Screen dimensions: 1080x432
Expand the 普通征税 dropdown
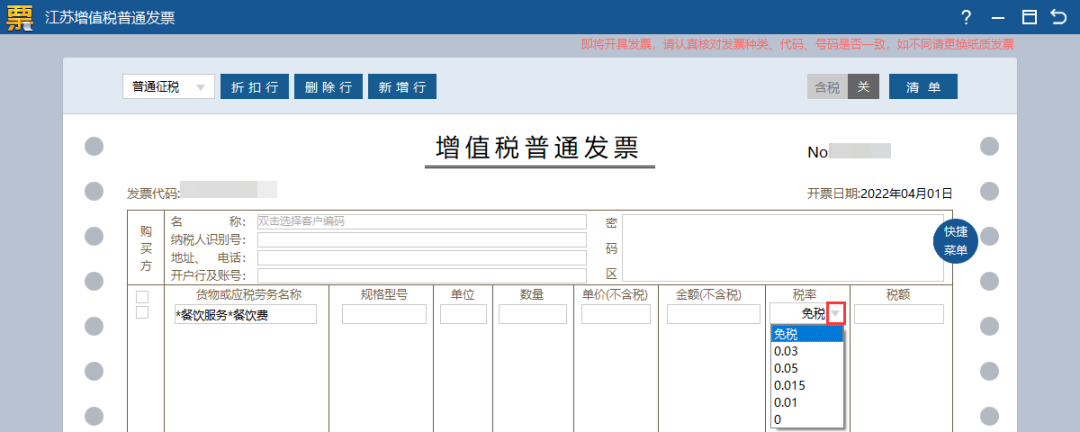point(168,87)
